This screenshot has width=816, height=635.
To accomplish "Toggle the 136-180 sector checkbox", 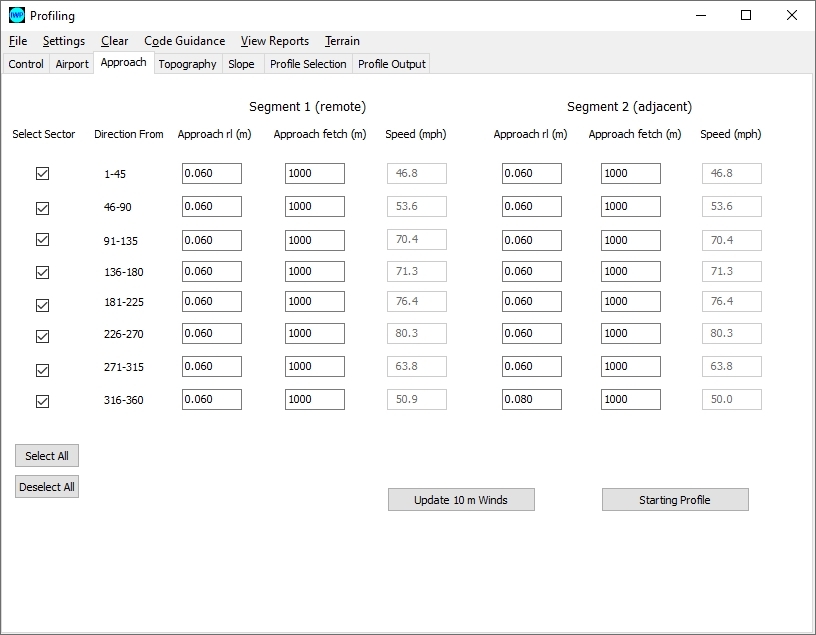I will coord(42,272).
